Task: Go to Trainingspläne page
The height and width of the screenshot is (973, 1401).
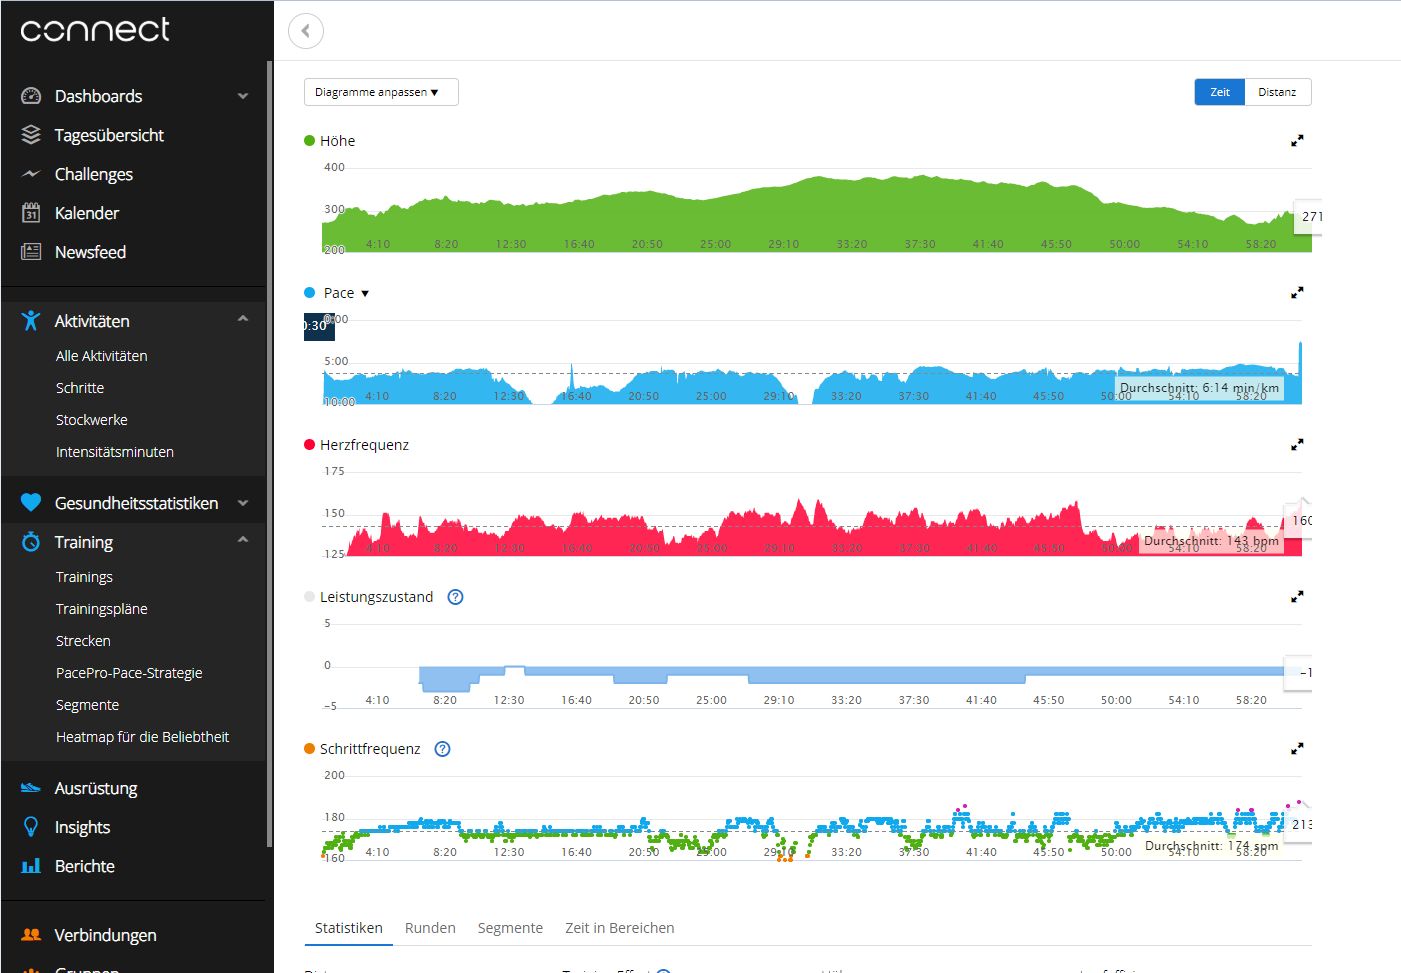Action: click(x=101, y=609)
